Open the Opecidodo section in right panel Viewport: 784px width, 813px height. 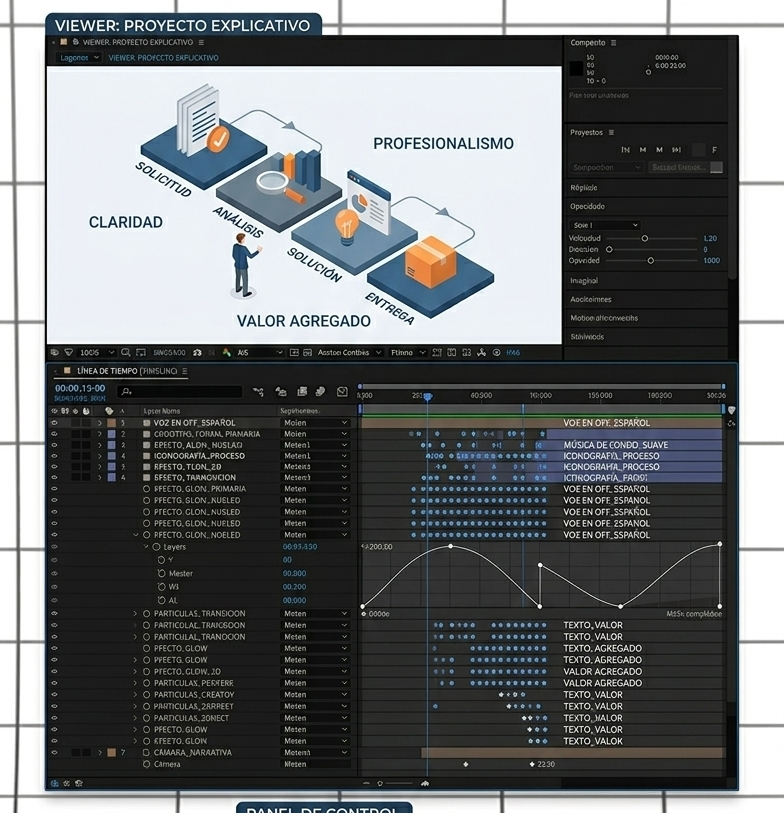pyautogui.click(x=587, y=206)
